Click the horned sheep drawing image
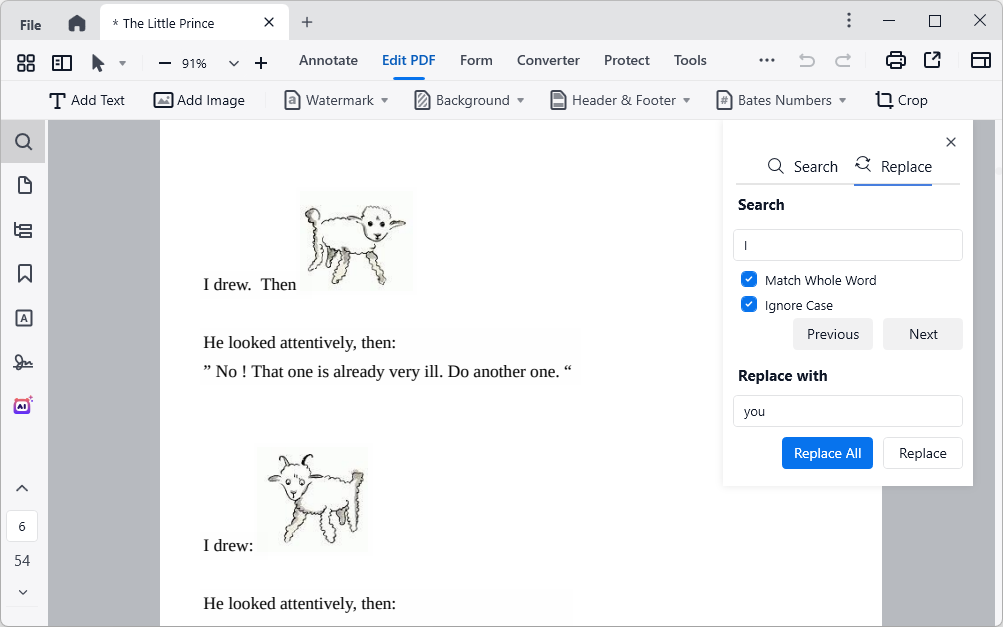This screenshot has width=1003, height=627. [313, 500]
